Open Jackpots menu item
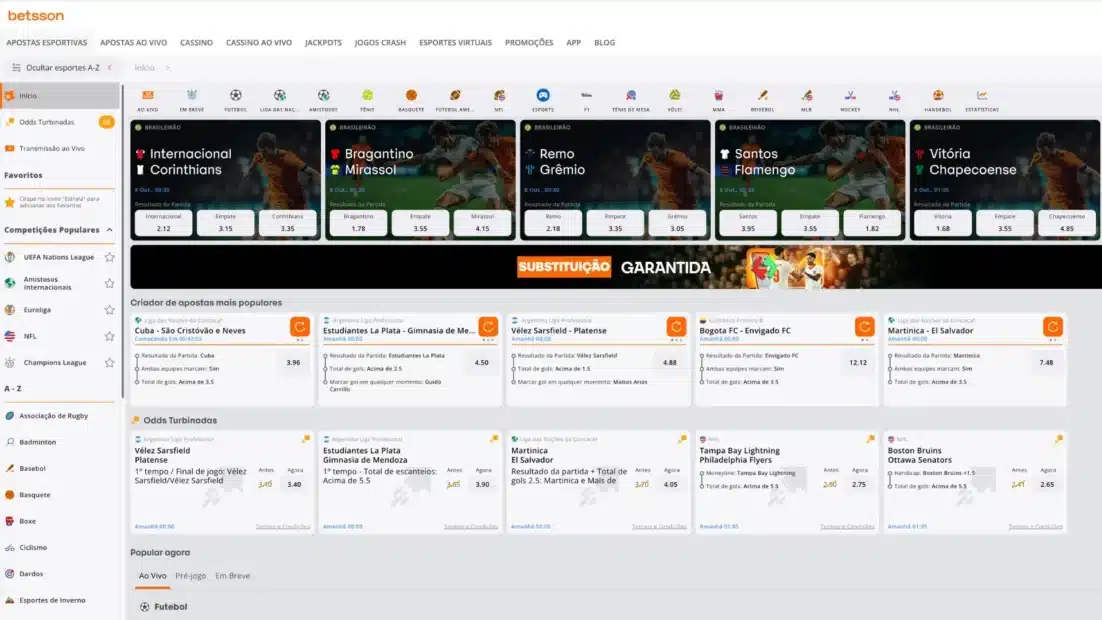1102x620 pixels. 323,43
